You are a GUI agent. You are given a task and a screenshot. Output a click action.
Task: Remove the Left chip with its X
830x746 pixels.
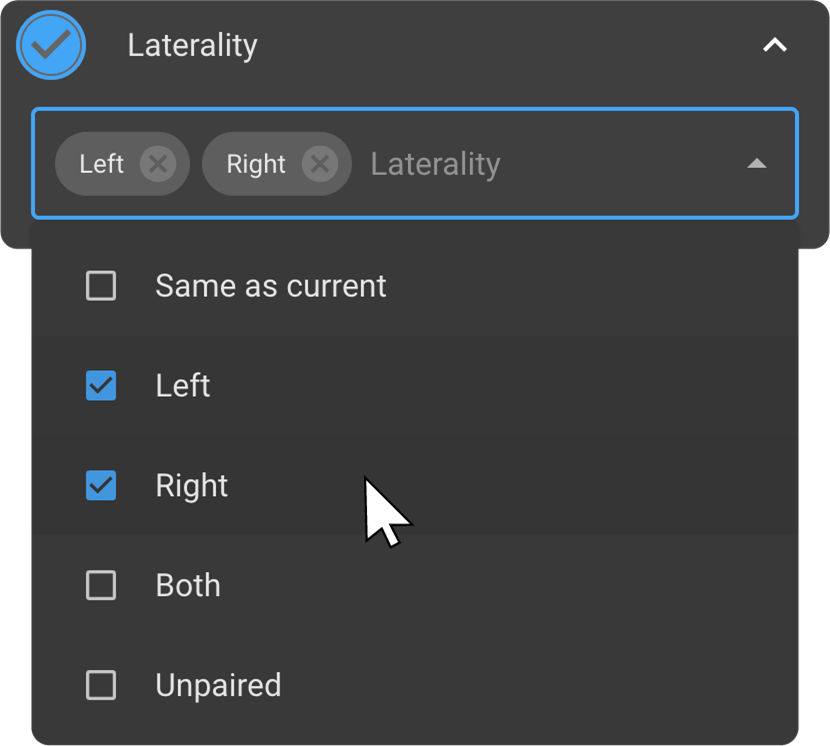[157, 163]
